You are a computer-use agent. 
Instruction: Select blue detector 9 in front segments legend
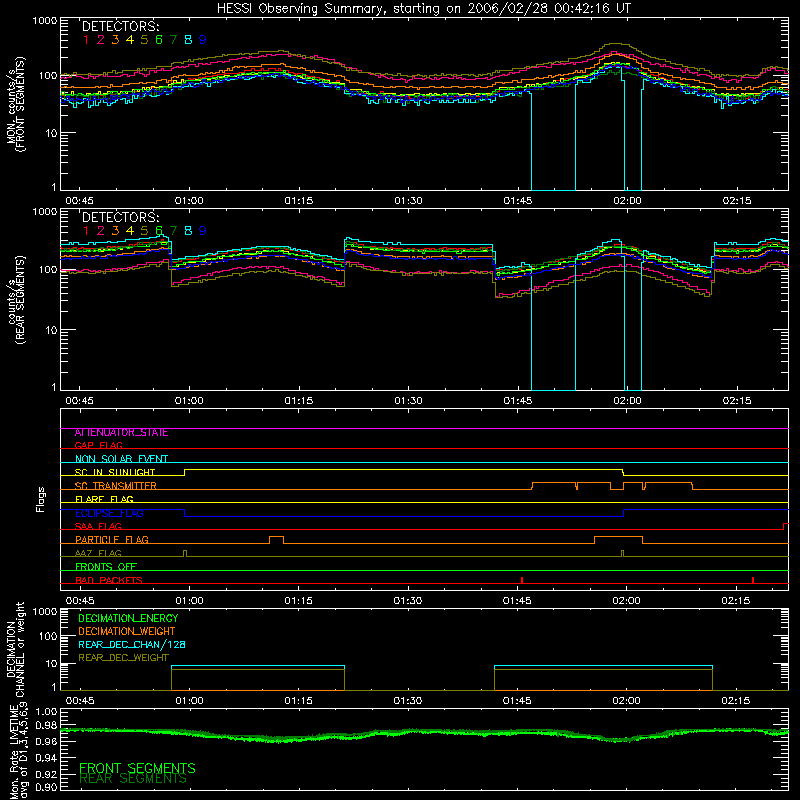[x=203, y=40]
